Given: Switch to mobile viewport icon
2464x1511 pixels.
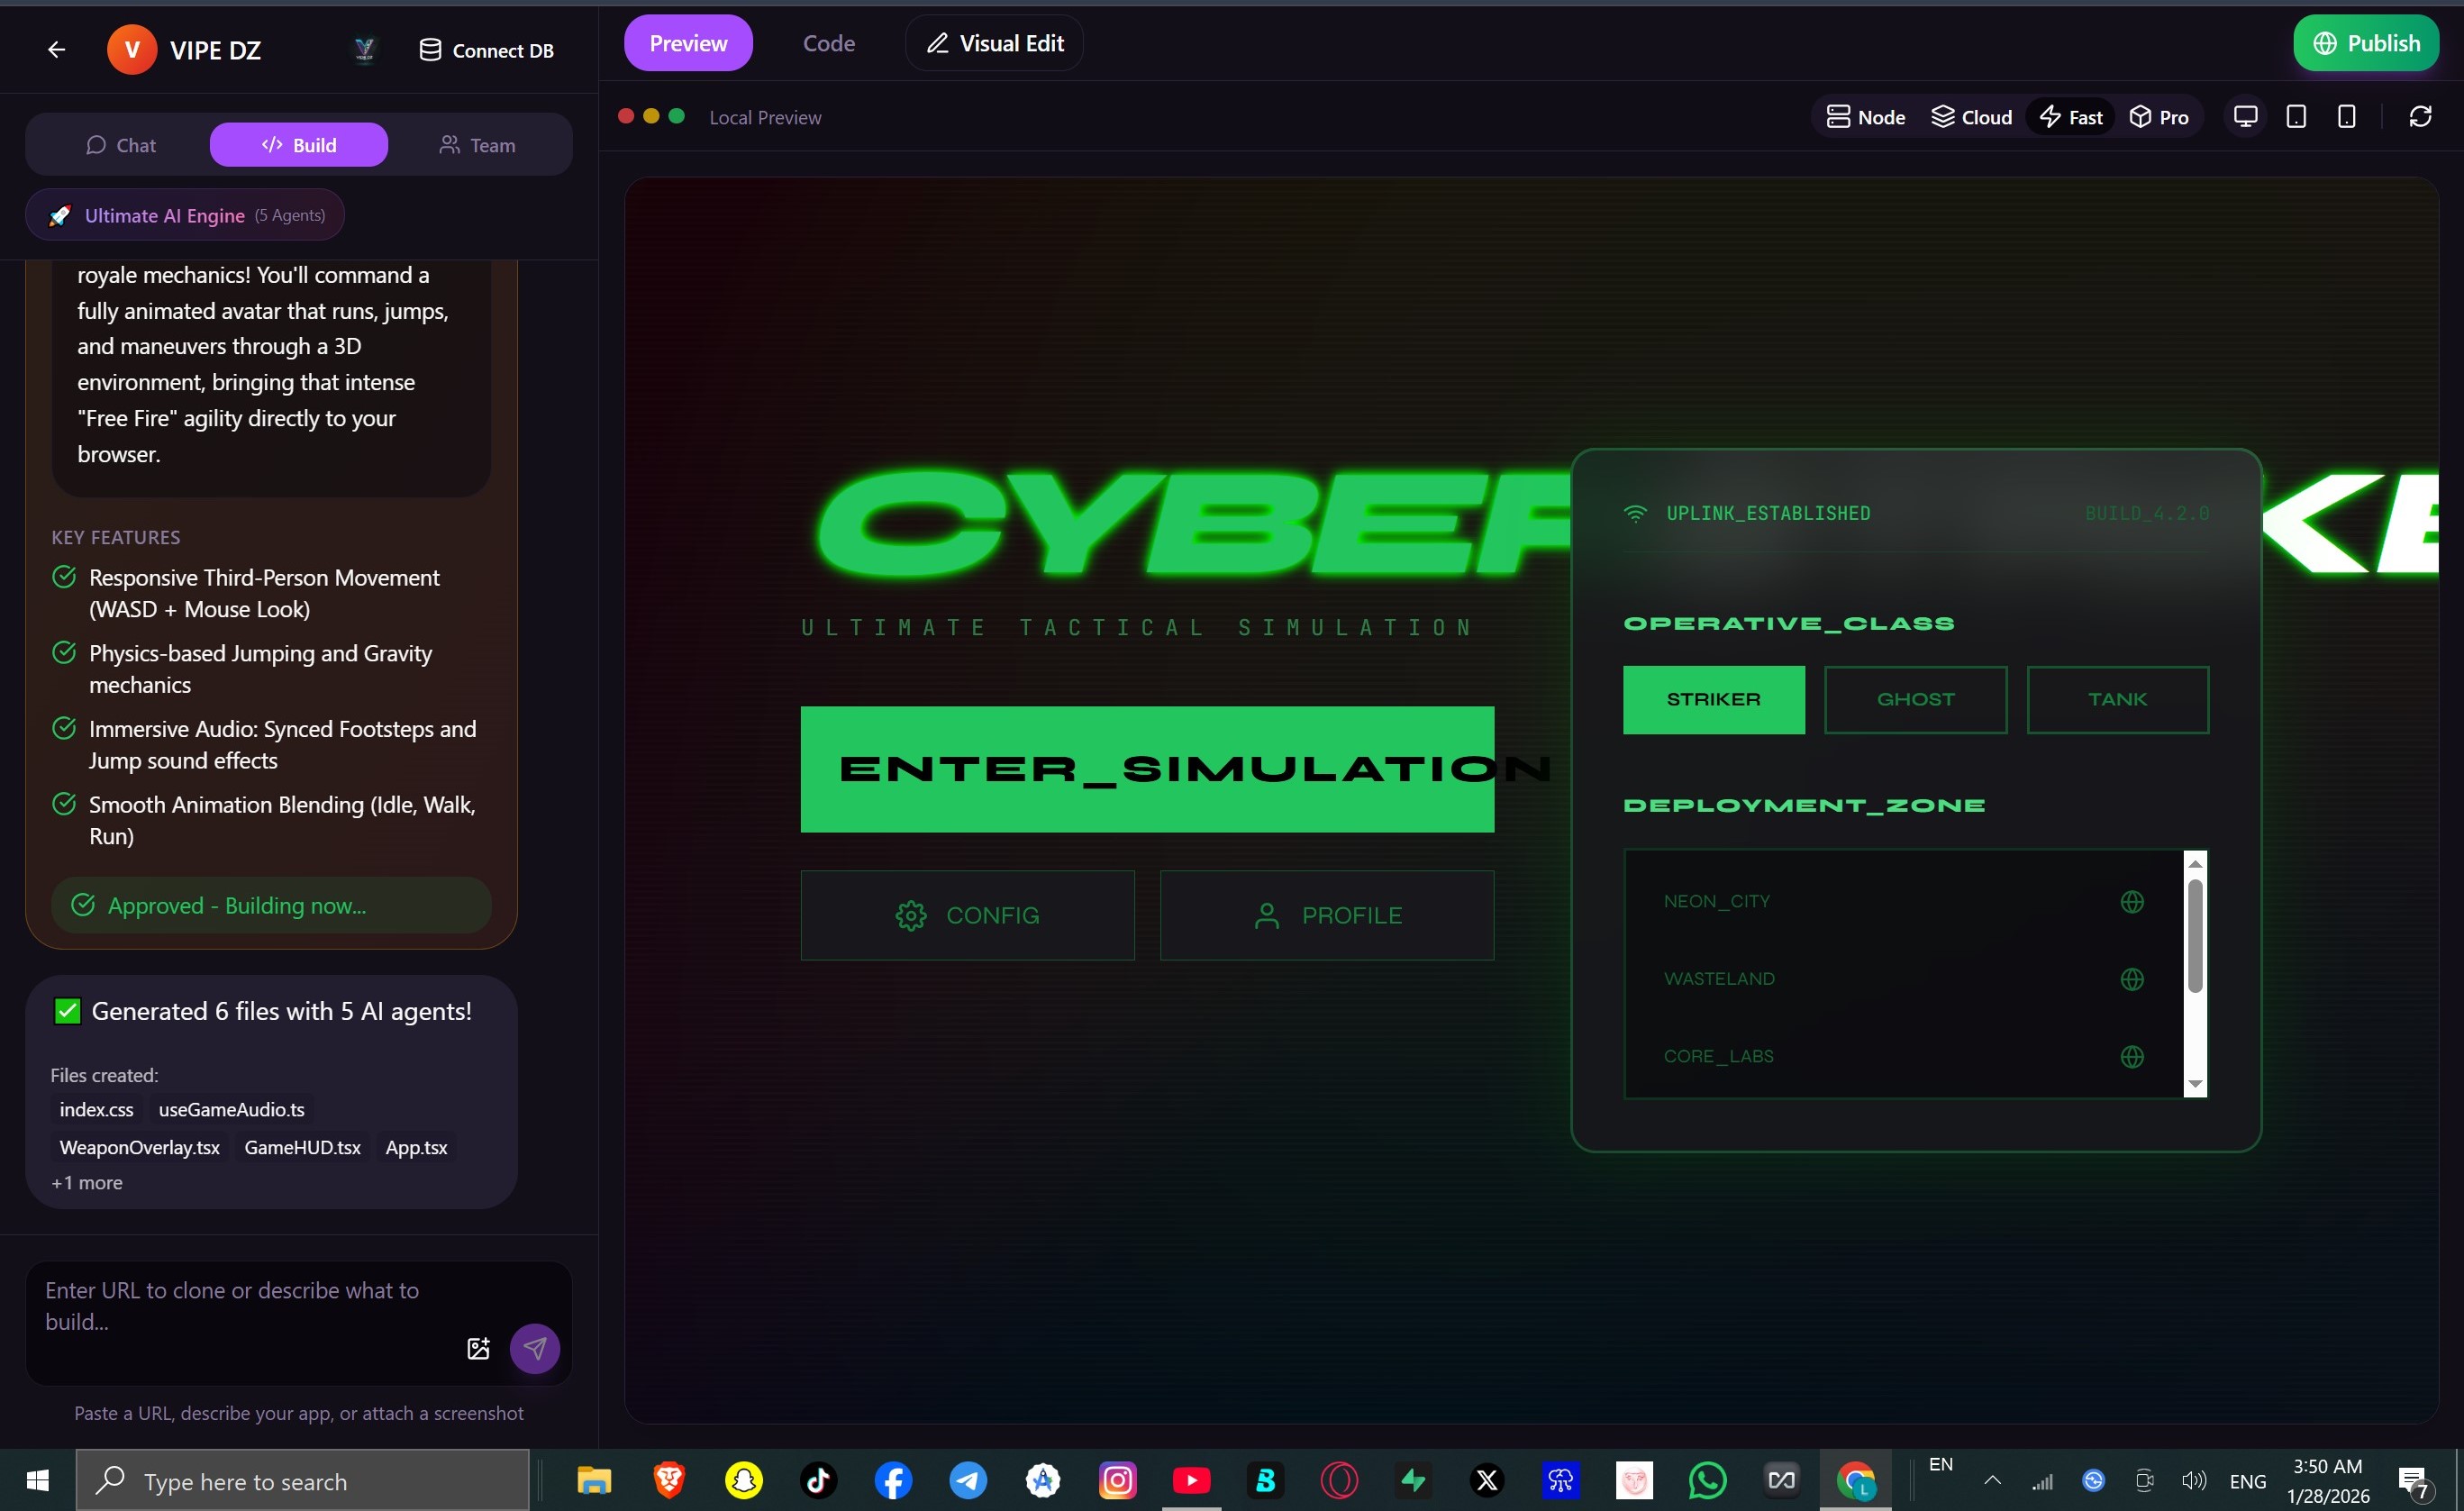Looking at the screenshot, I should tap(2346, 117).
